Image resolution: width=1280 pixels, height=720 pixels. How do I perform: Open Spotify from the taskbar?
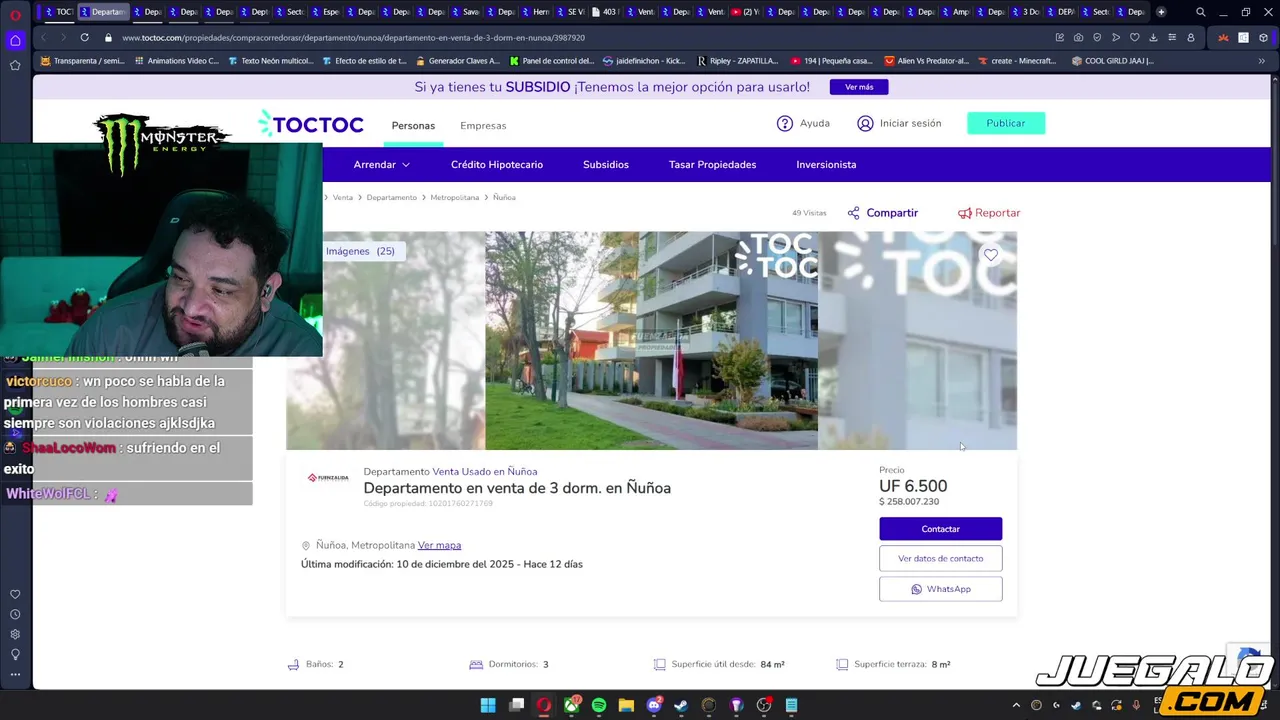tap(599, 705)
